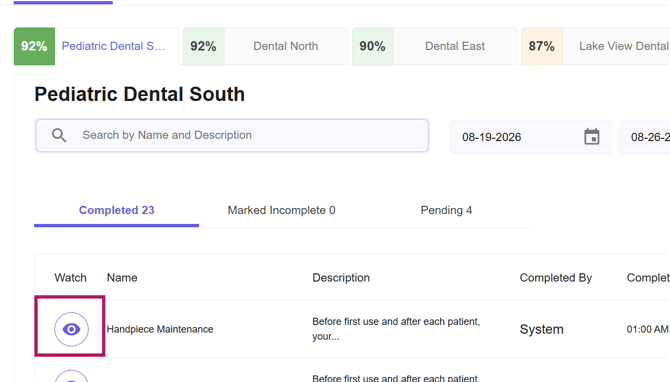Click the search magnifier icon
670x382 pixels.
59,135
